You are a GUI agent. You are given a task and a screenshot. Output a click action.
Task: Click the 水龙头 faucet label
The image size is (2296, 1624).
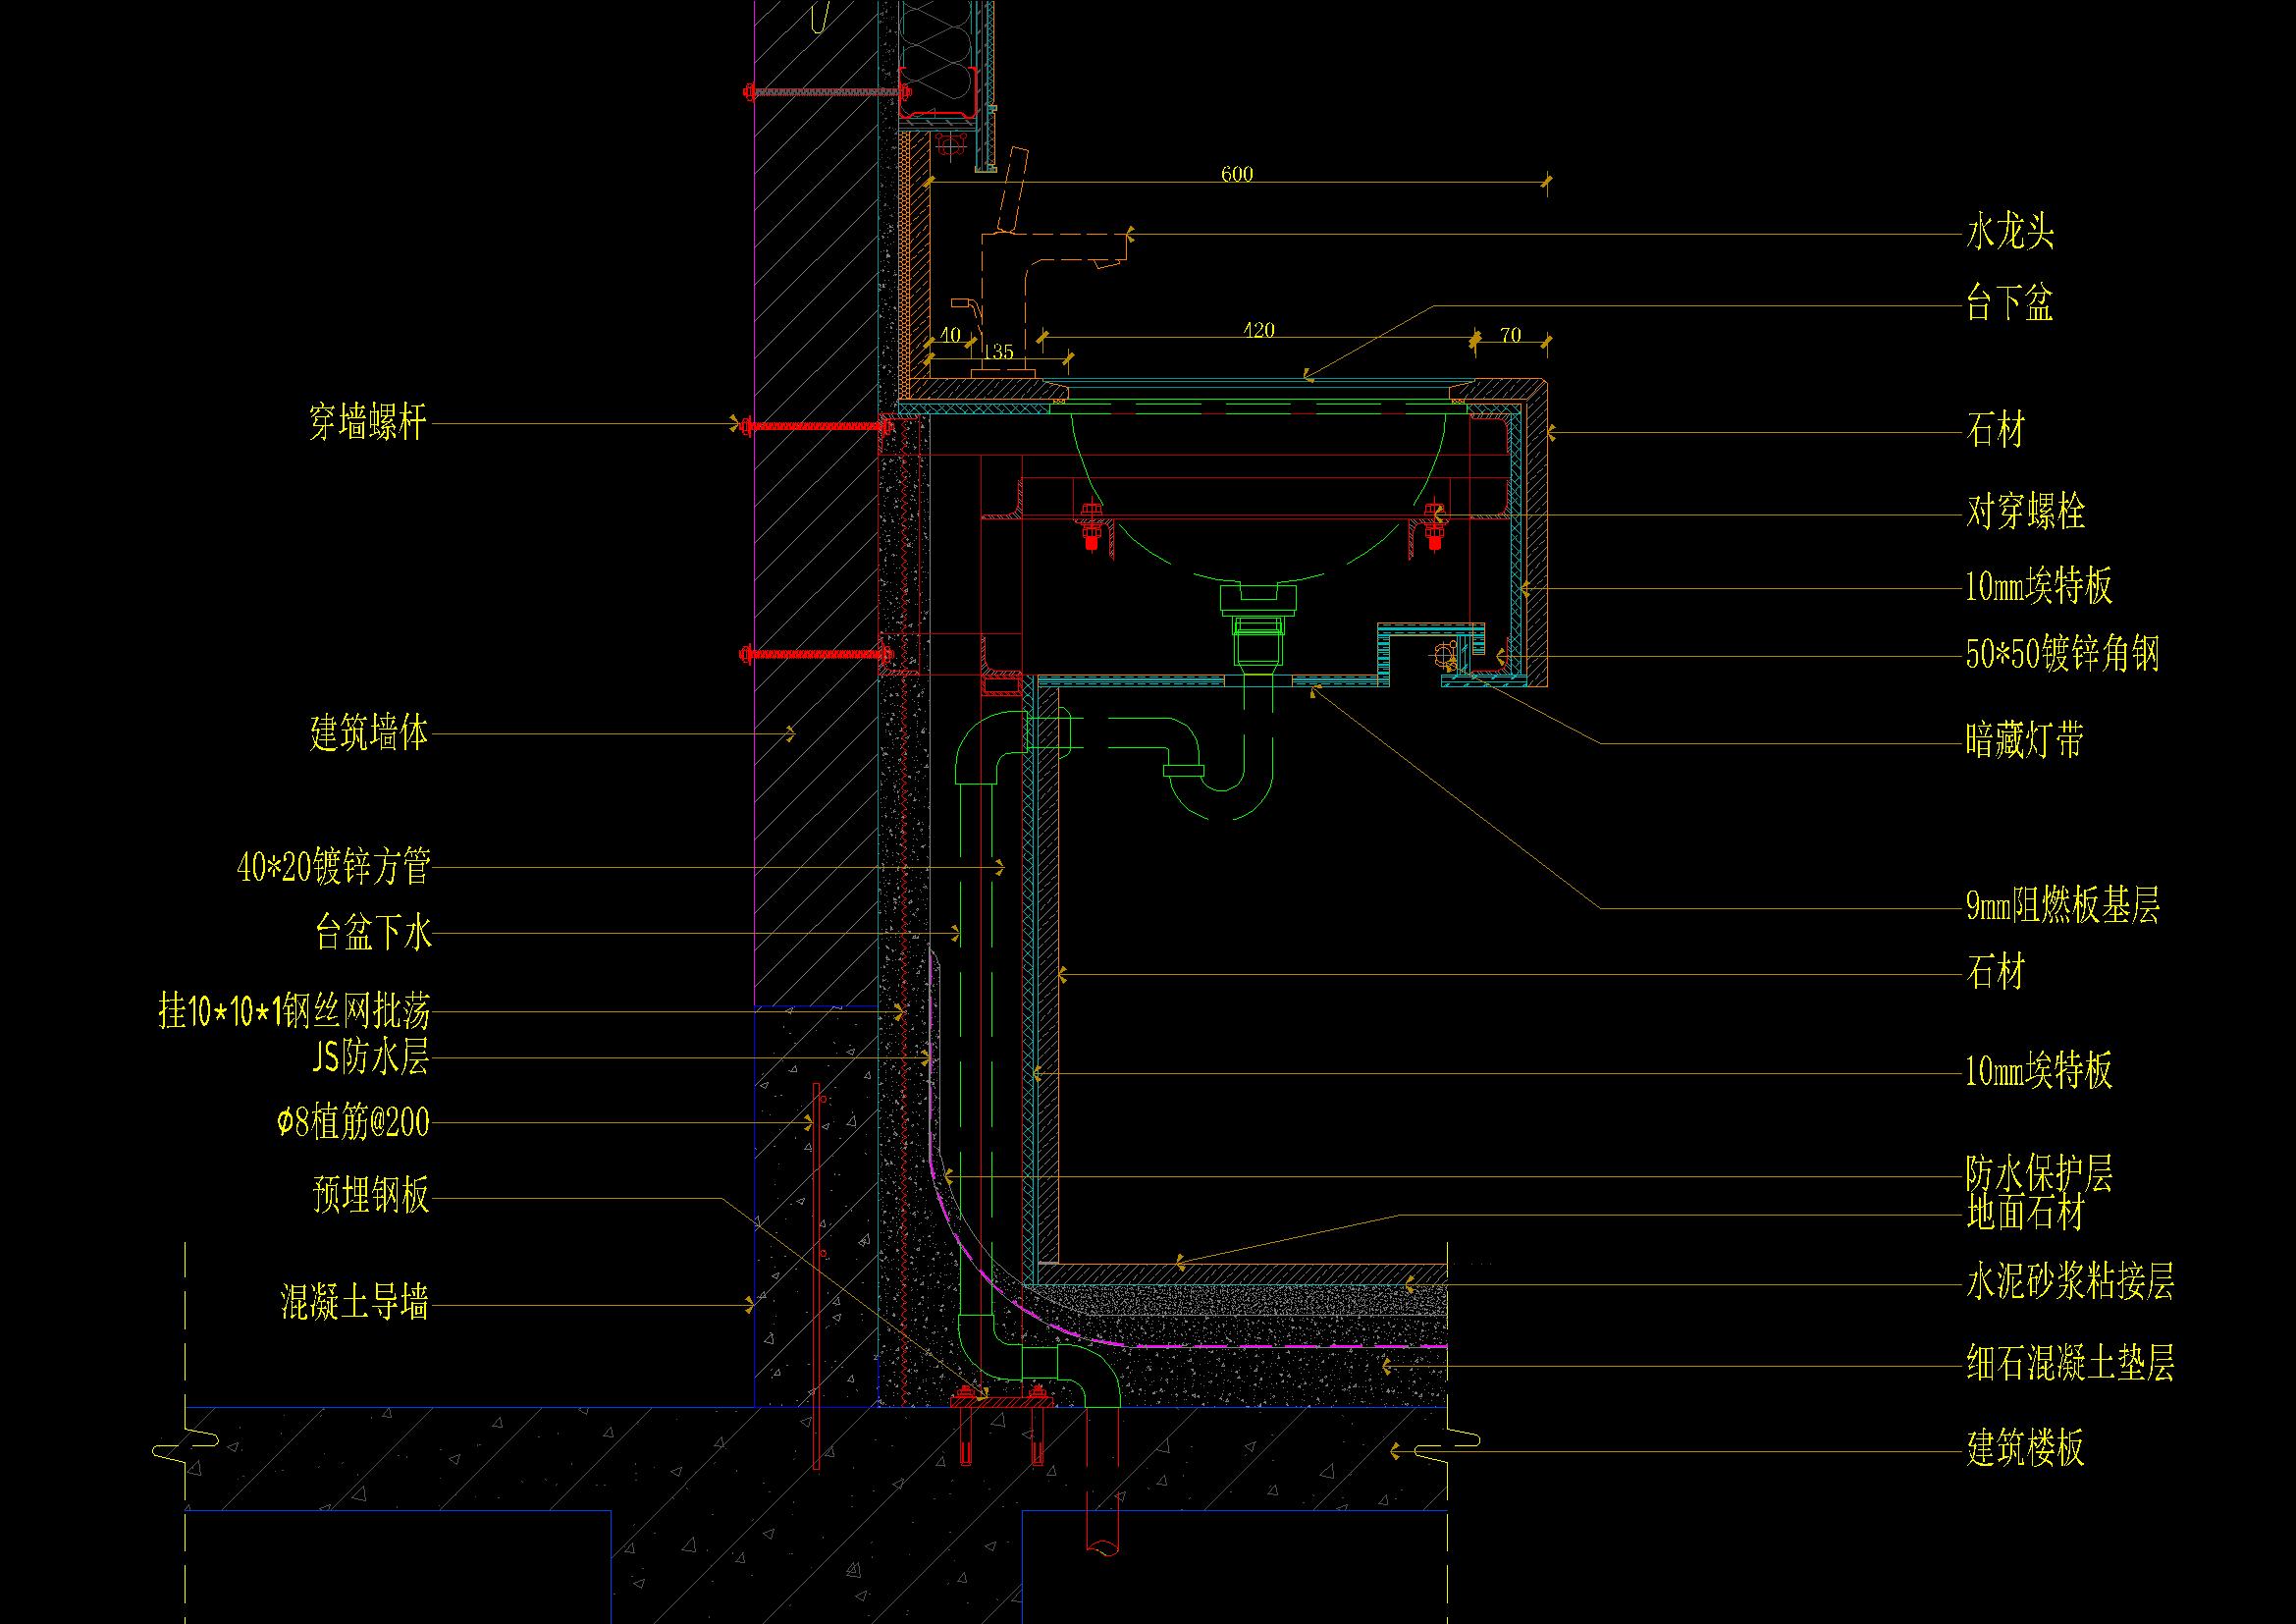click(2010, 234)
